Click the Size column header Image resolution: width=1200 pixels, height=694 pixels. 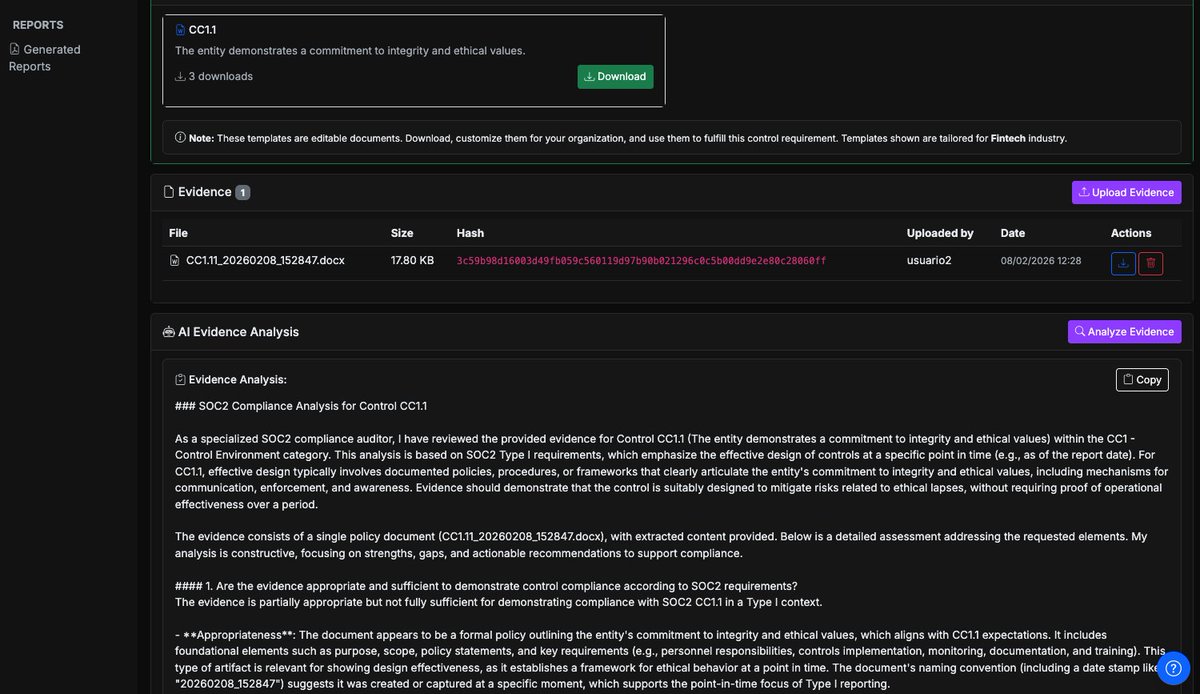point(402,233)
